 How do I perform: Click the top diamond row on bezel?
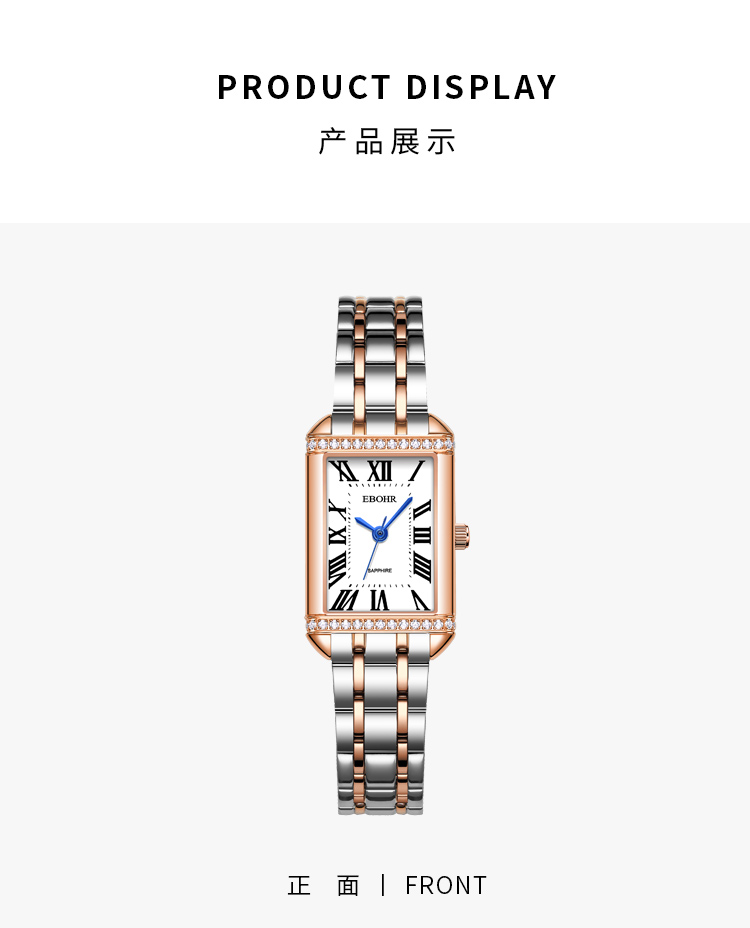pos(380,444)
